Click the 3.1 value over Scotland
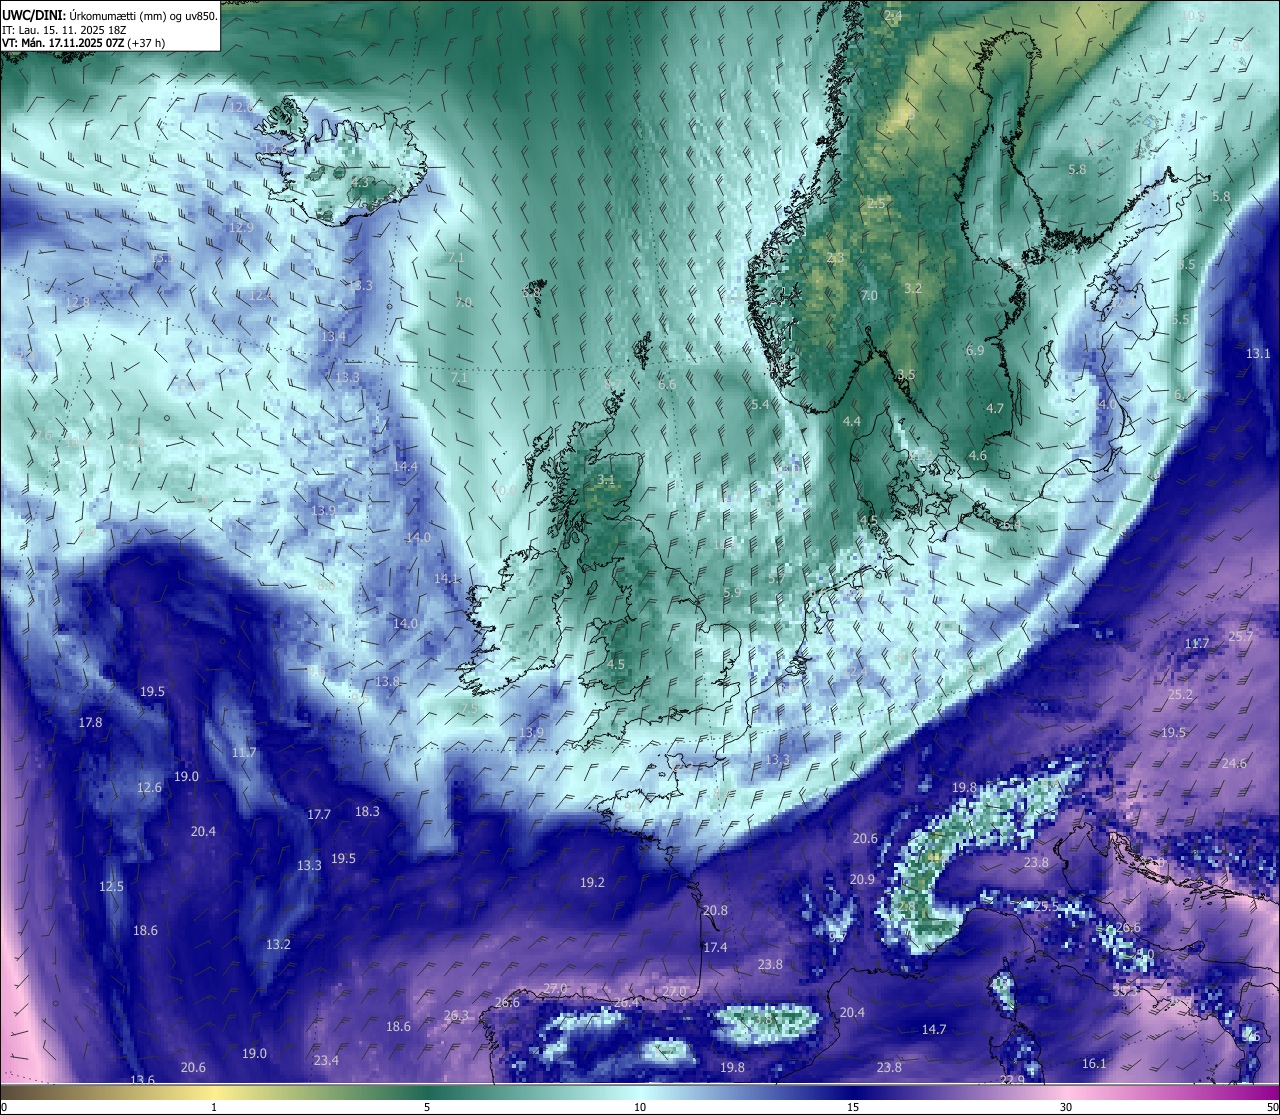This screenshot has width=1280, height=1115. (x=605, y=479)
